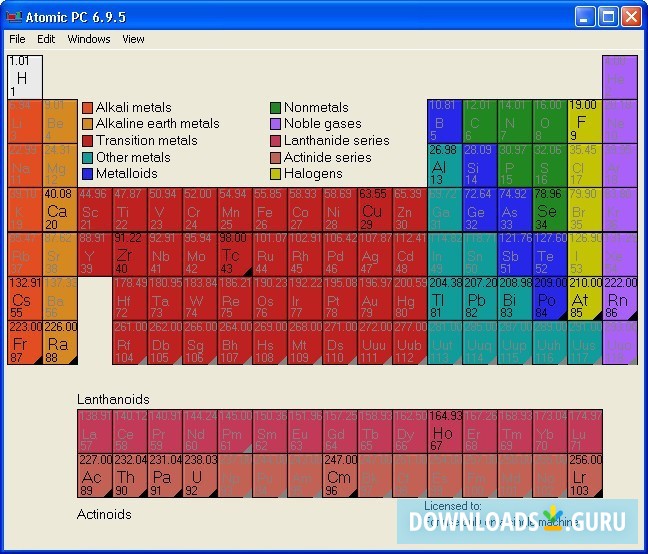Select the Curium (Cm) element cell
Screen dimensions: 648x554
point(340,476)
